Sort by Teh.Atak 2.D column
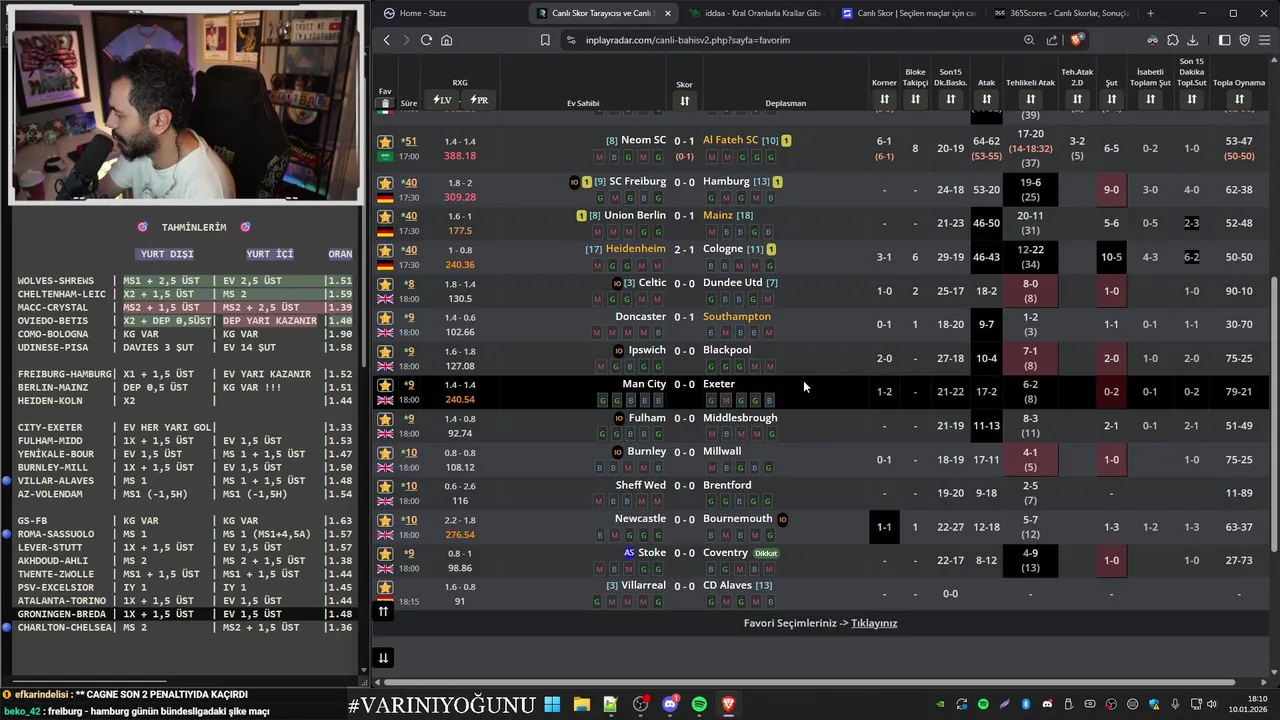This screenshot has height=720, width=1280. tap(1077, 99)
